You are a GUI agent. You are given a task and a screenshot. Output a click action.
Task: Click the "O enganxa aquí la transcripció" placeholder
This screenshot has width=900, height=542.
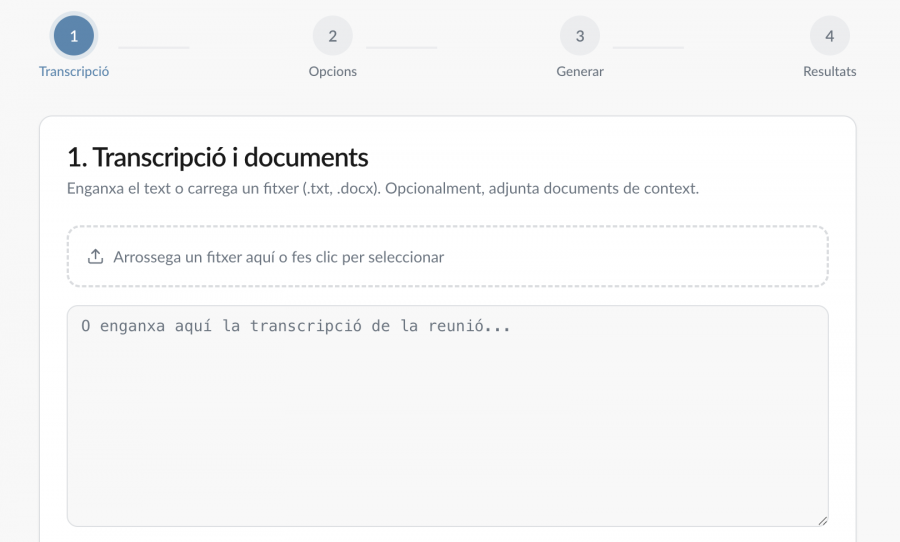[x=296, y=327]
